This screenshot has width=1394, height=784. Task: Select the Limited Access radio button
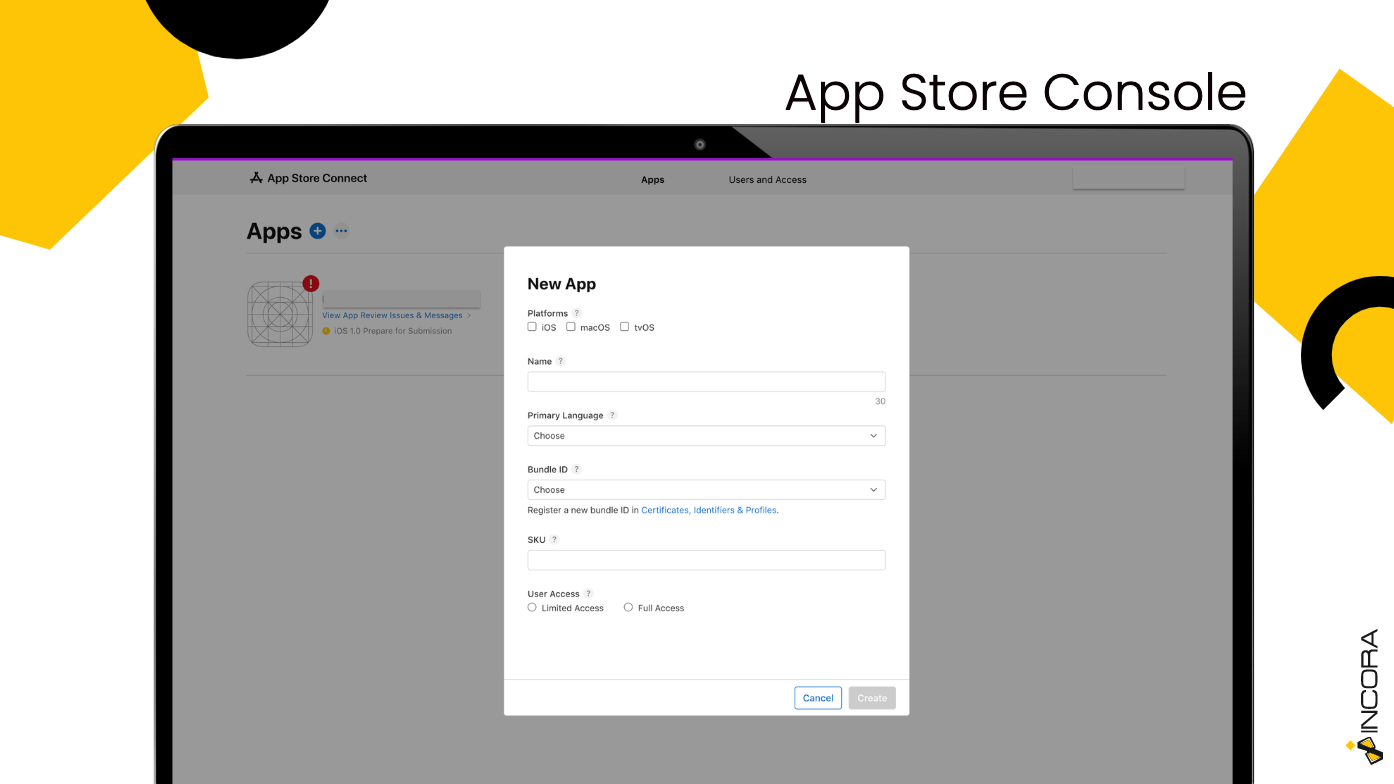pos(532,607)
